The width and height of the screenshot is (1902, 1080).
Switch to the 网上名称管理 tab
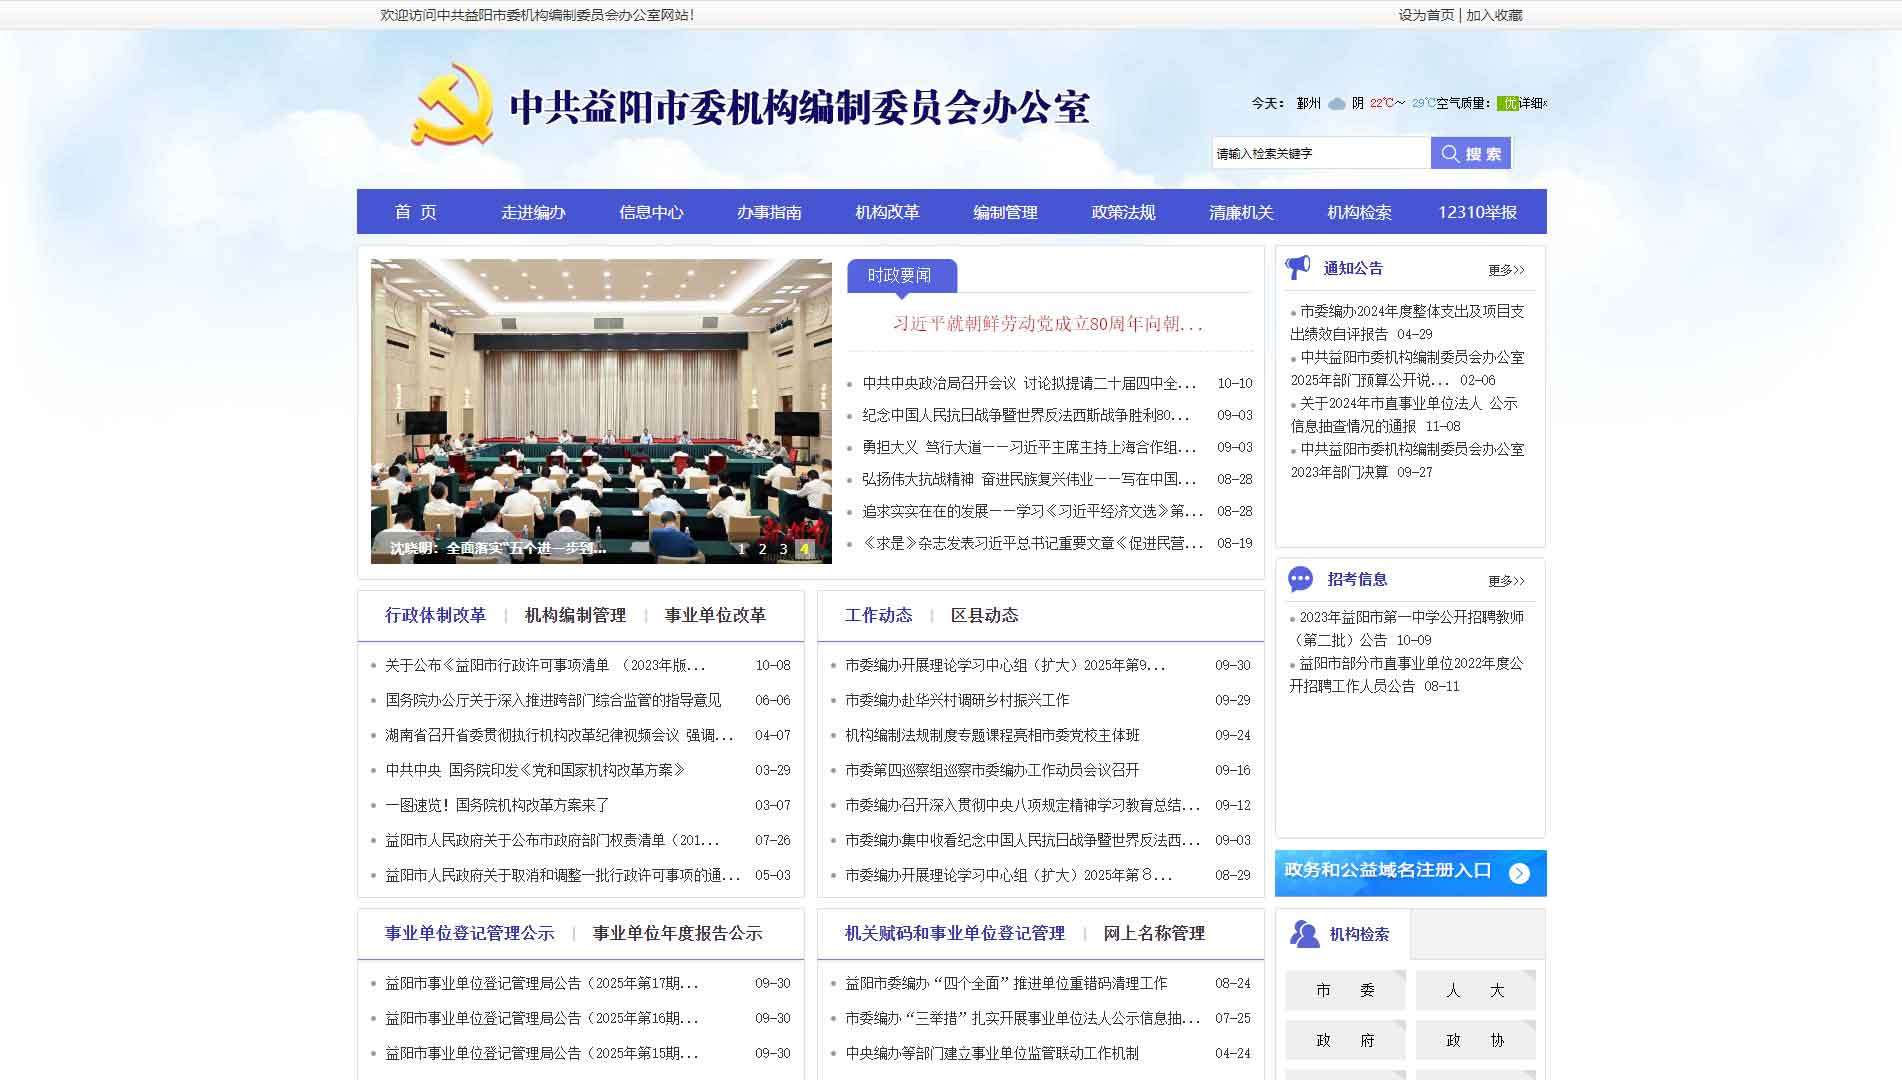click(x=1154, y=933)
